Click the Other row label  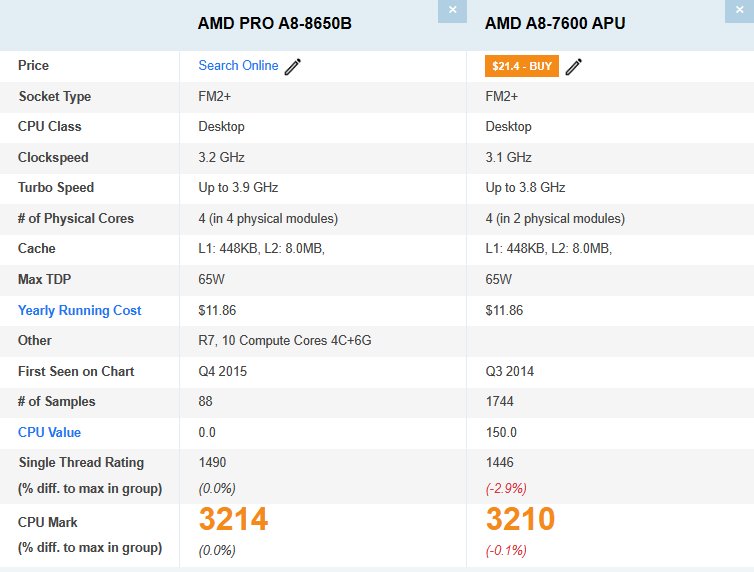(35, 340)
